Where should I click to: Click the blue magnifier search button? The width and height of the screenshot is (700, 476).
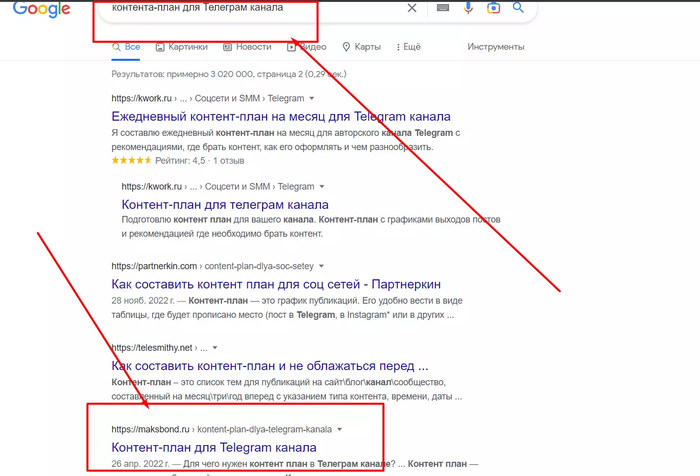point(518,7)
